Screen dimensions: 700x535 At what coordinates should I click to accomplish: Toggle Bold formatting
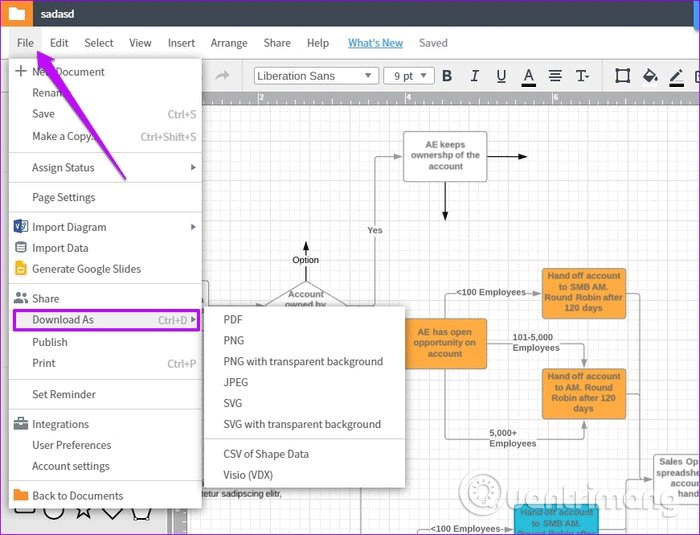447,76
